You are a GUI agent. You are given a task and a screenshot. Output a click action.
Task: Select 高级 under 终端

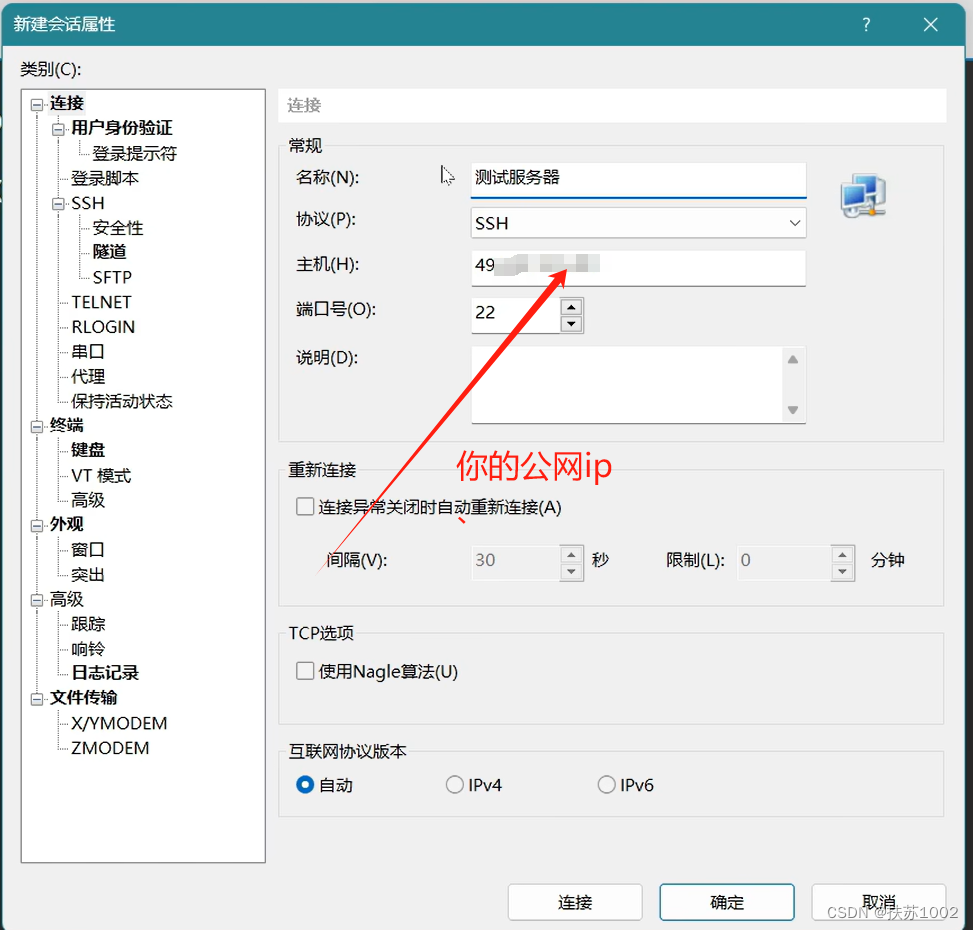(x=88, y=500)
